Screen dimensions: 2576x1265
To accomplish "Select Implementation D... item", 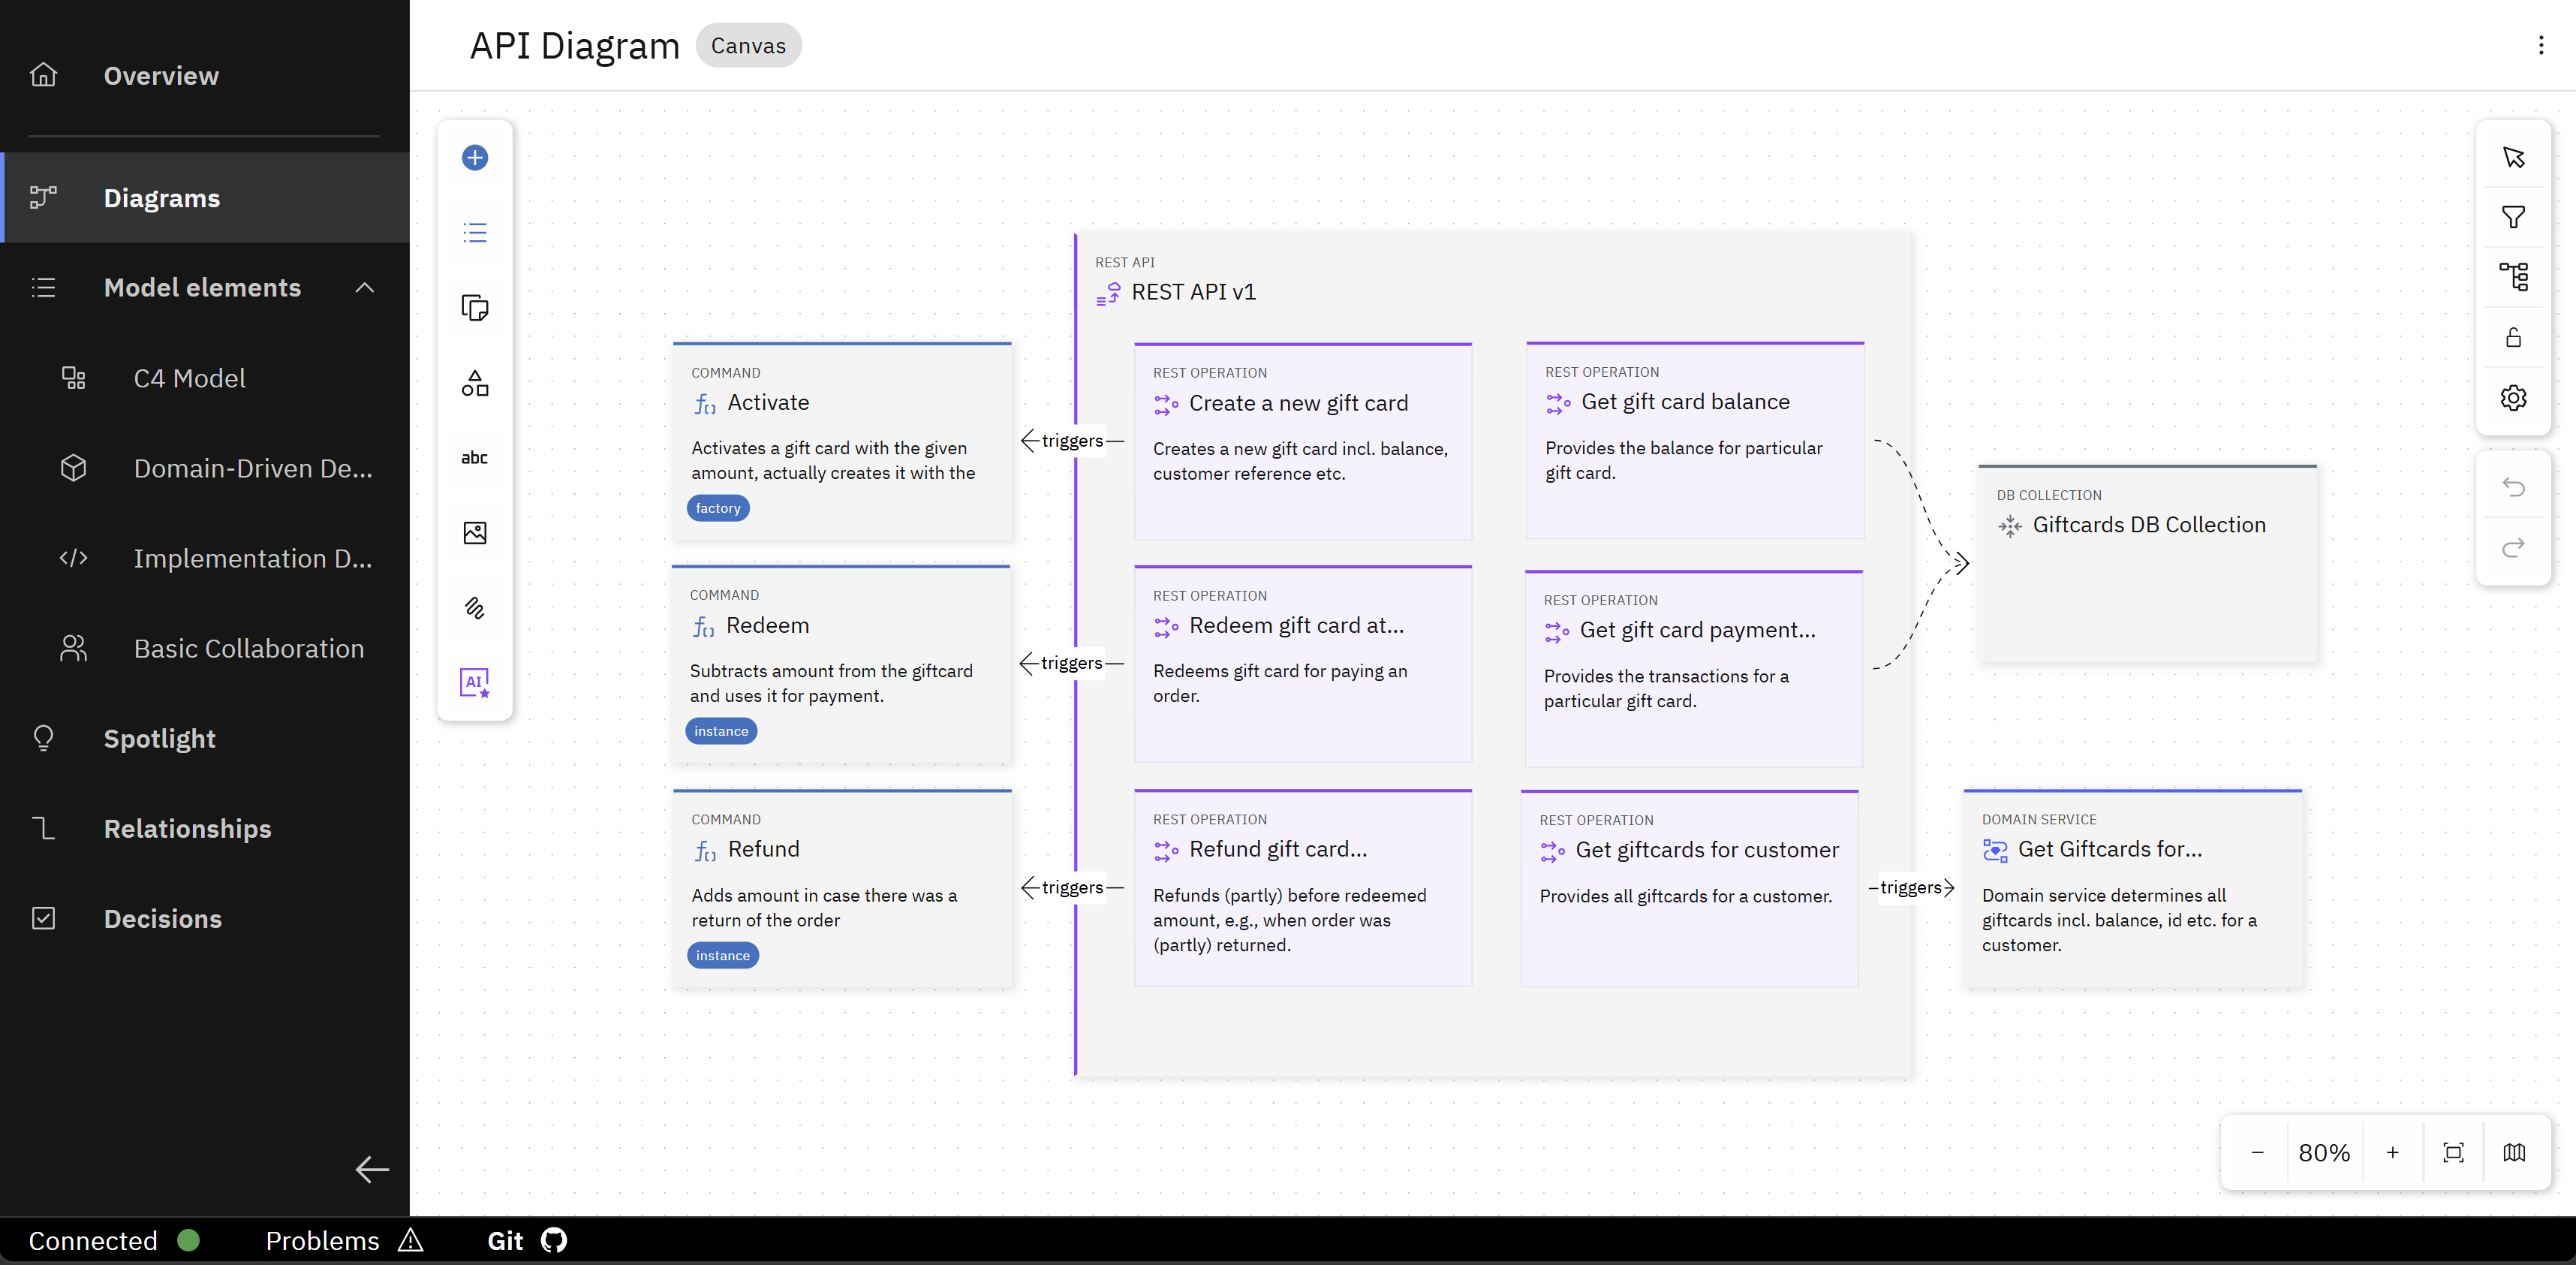I will (204, 558).
